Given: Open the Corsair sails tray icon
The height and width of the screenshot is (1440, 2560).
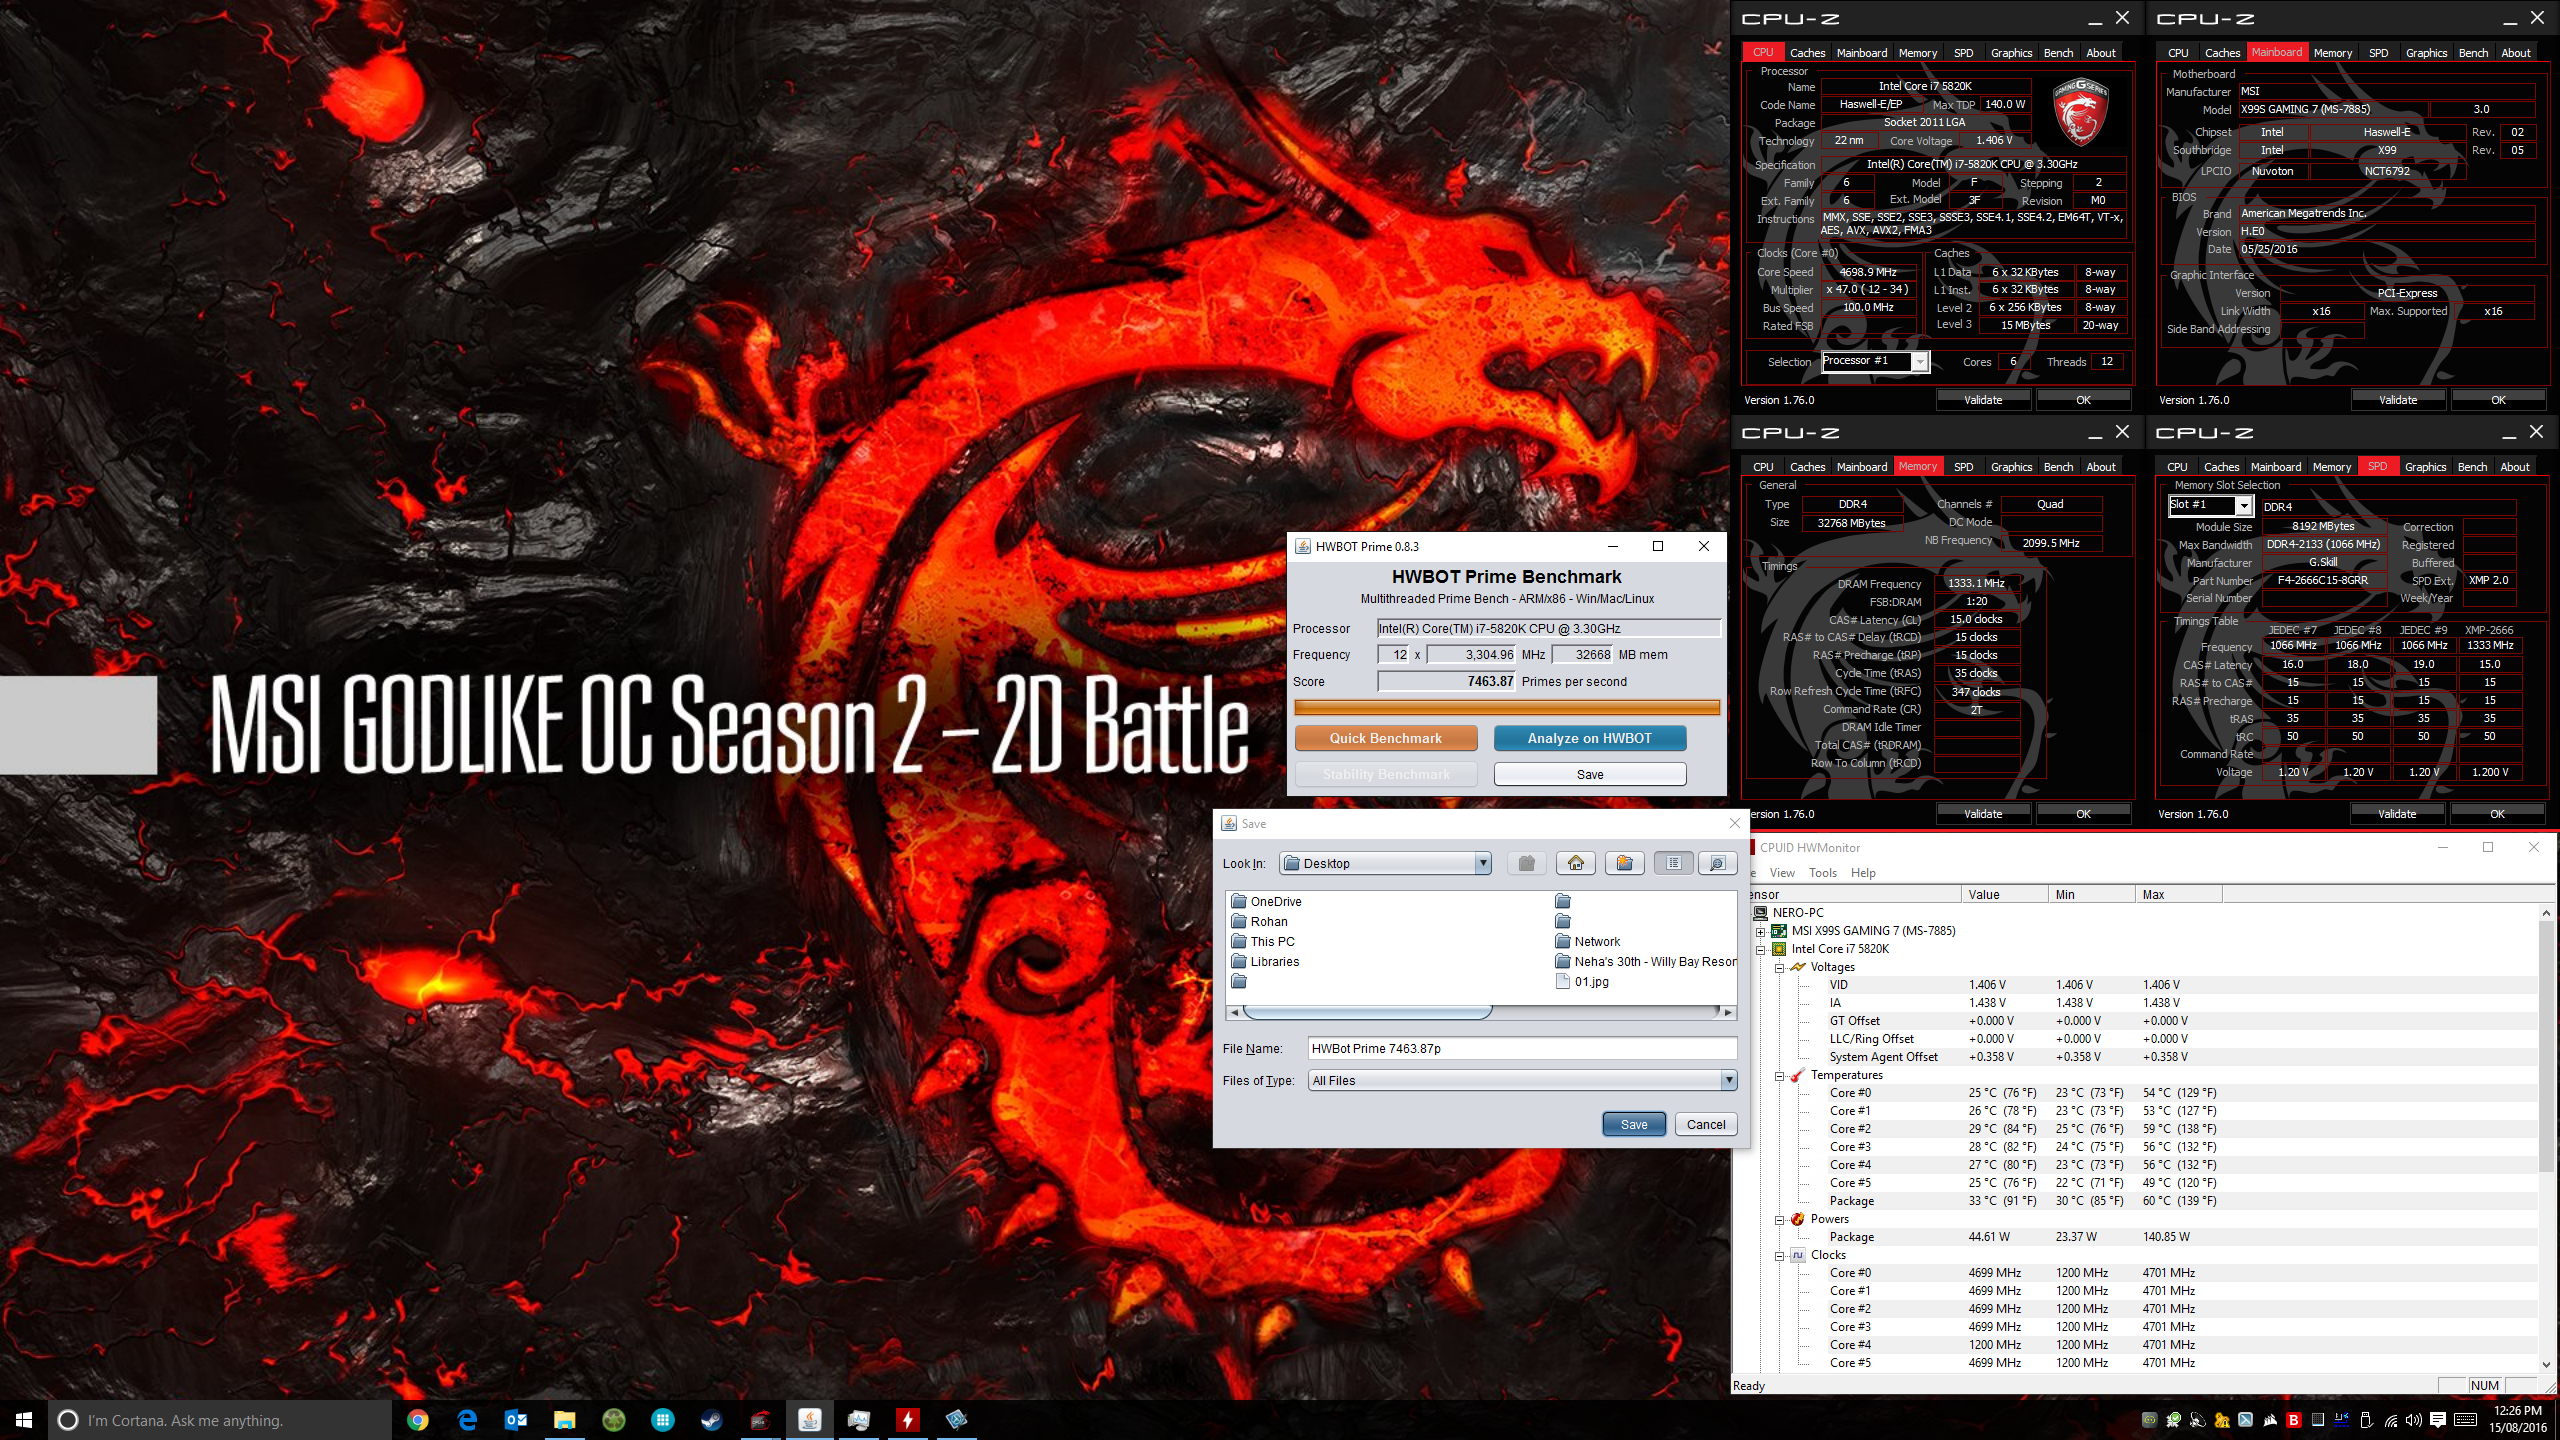Looking at the screenshot, I should [x=2270, y=1419].
